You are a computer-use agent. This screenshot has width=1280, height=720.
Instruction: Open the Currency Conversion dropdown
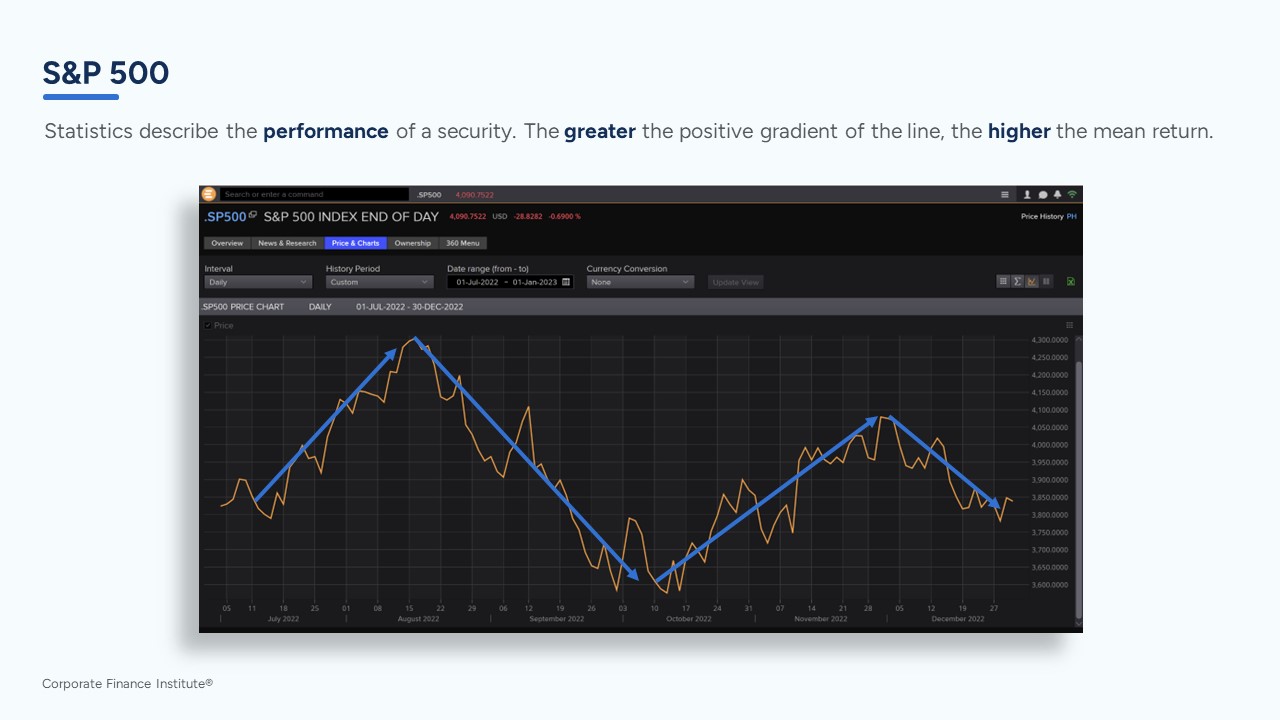click(x=640, y=282)
